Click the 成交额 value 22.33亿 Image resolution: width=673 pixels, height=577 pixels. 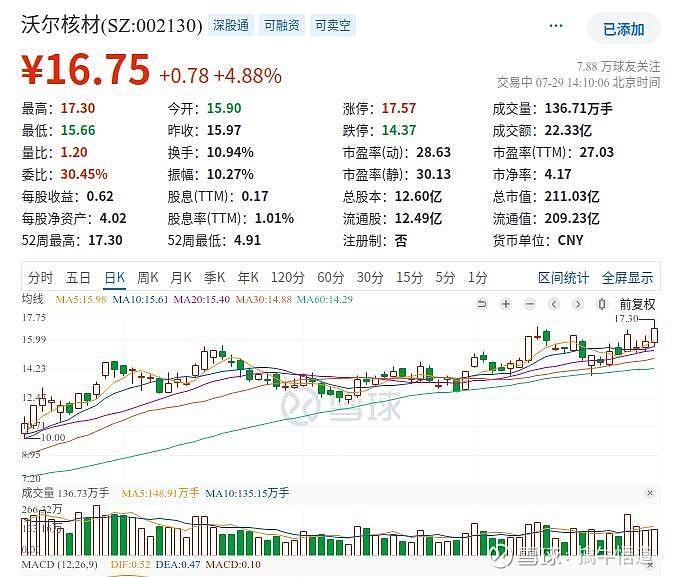tap(568, 130)
